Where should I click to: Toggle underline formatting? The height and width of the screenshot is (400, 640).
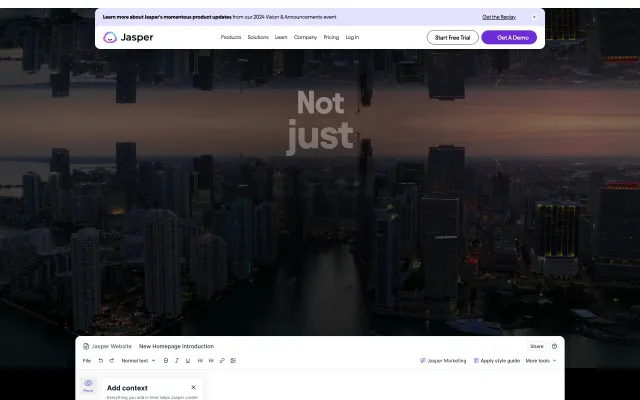[x=188, y=361]
